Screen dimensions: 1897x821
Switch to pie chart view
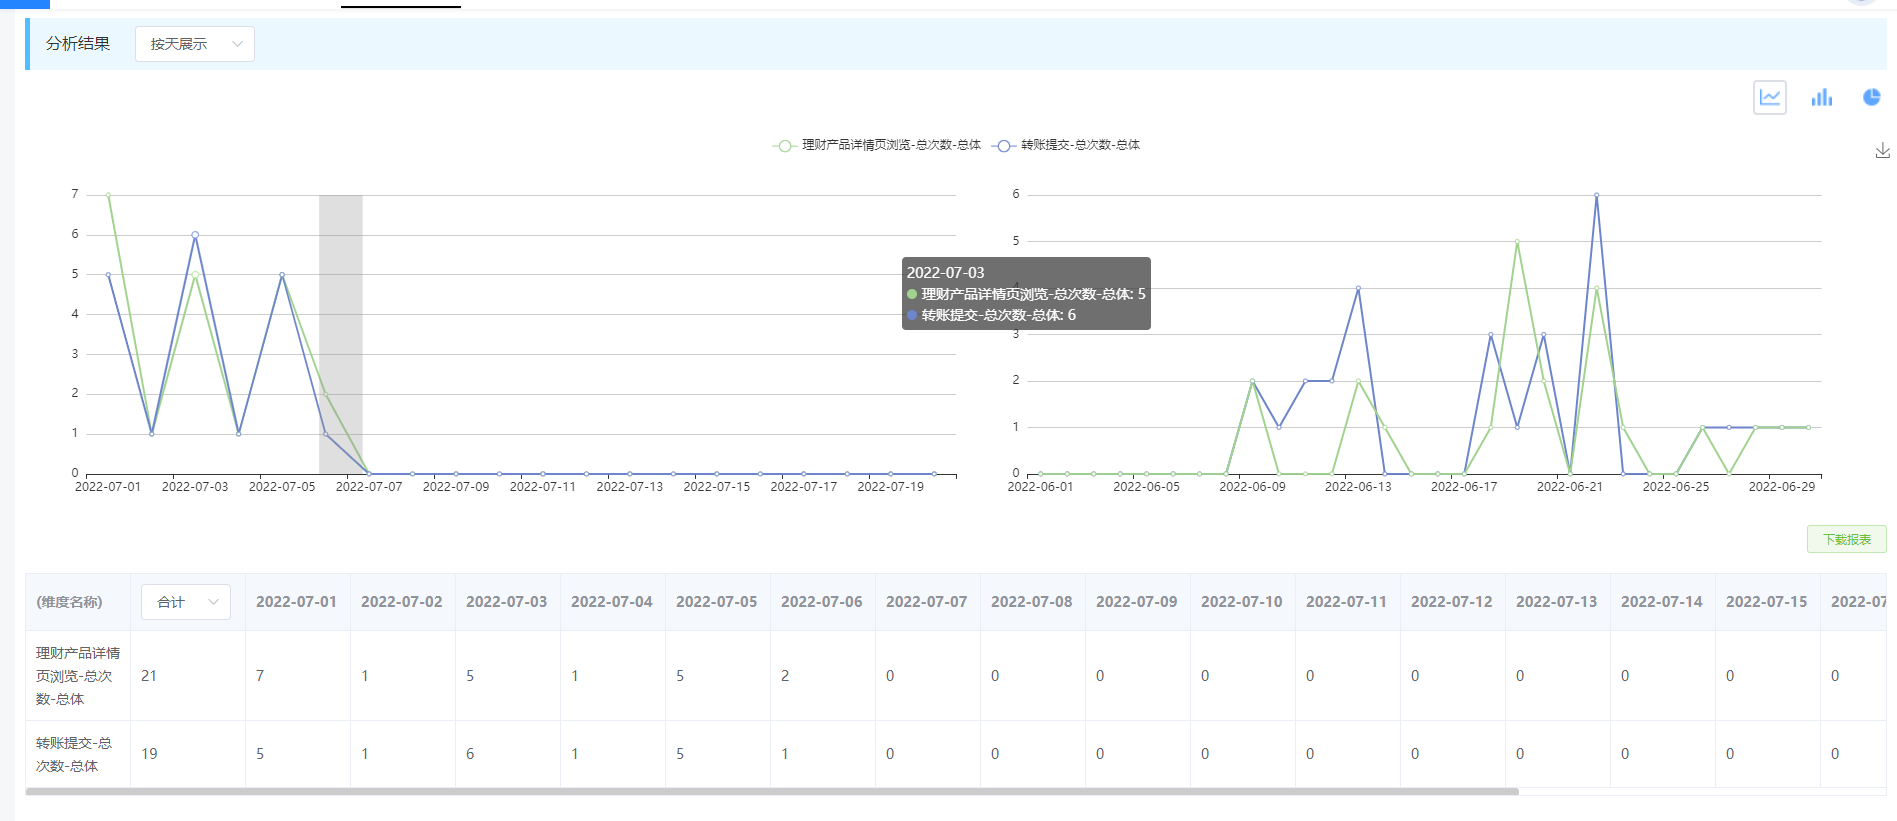(1871, 97)
